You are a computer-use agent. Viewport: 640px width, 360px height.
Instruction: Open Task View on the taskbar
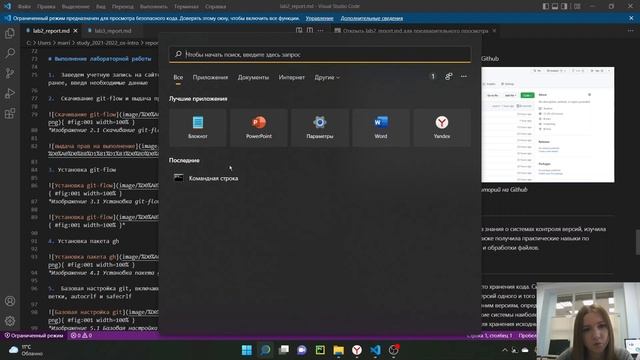point(284,350)
